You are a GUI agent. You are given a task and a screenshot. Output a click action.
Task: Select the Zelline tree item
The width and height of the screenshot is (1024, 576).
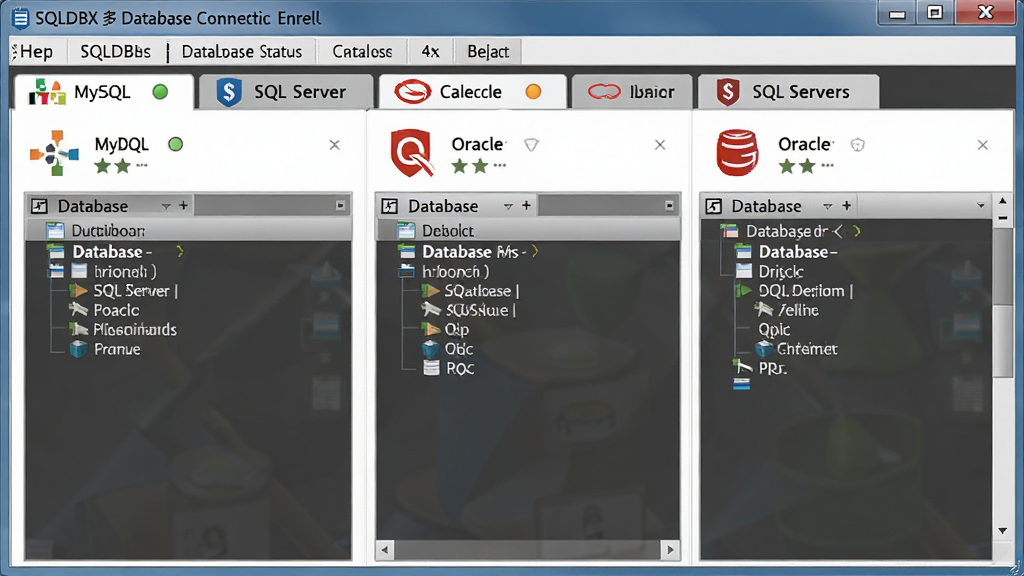coord(798,310)
